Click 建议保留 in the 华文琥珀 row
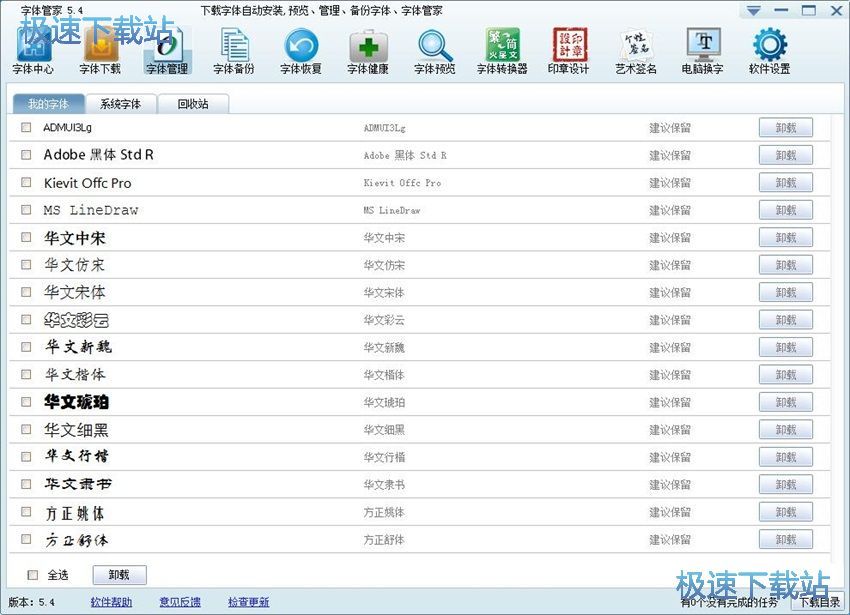The height and width of the screenshot is (615, 850). (x=670, y=402)
